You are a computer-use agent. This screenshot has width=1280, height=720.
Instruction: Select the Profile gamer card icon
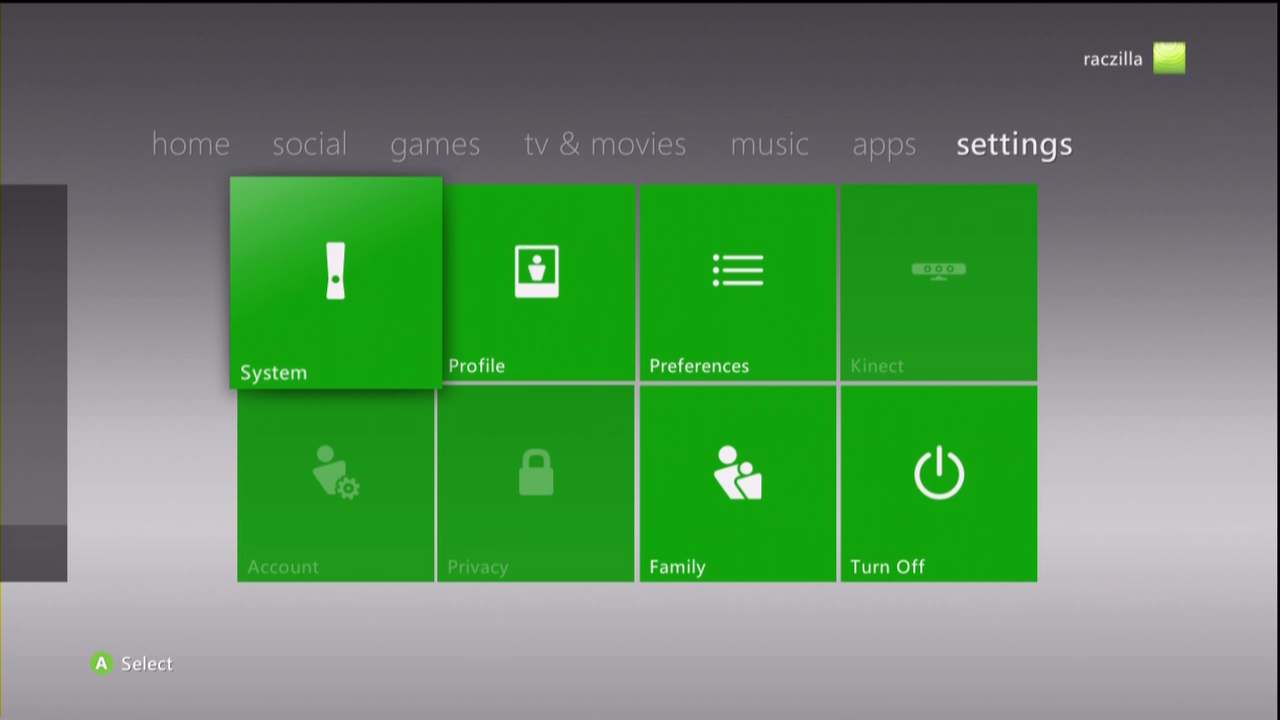537,271
